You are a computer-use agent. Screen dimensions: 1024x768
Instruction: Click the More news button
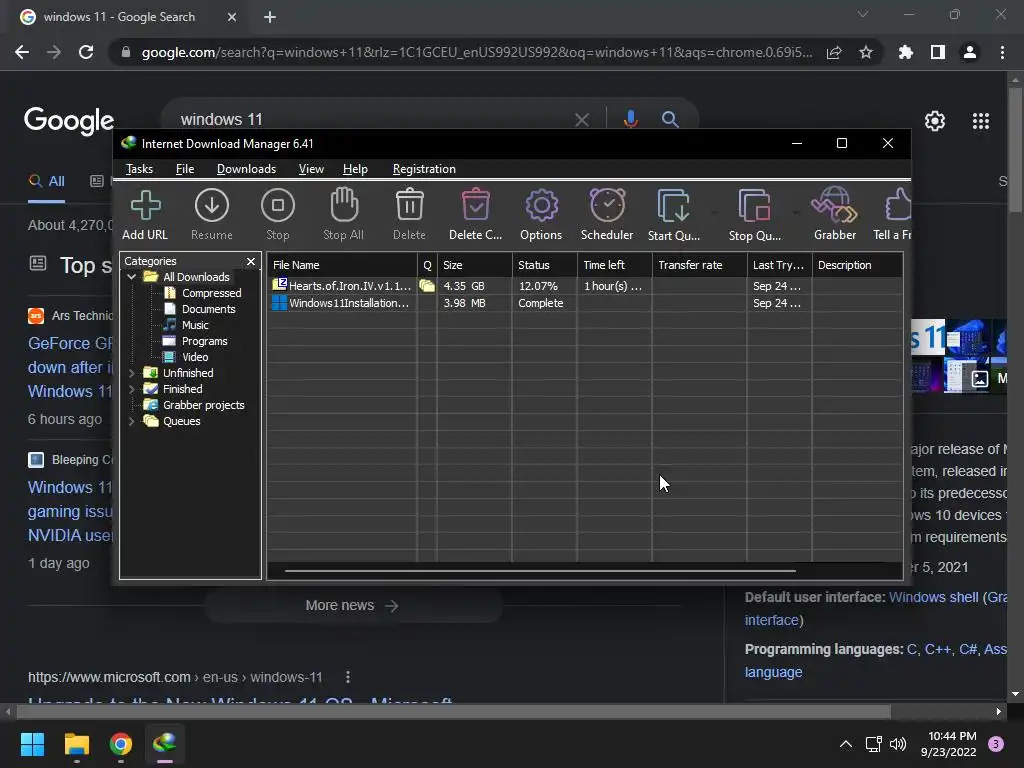click(353, 605)
